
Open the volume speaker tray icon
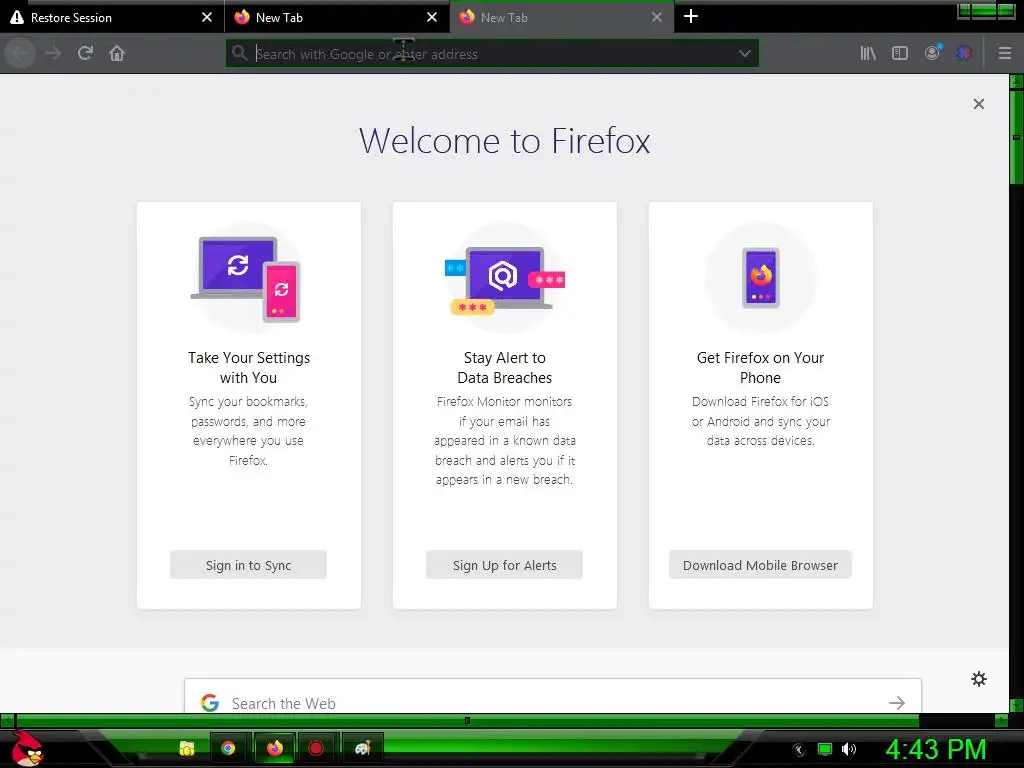coord(849,750)
